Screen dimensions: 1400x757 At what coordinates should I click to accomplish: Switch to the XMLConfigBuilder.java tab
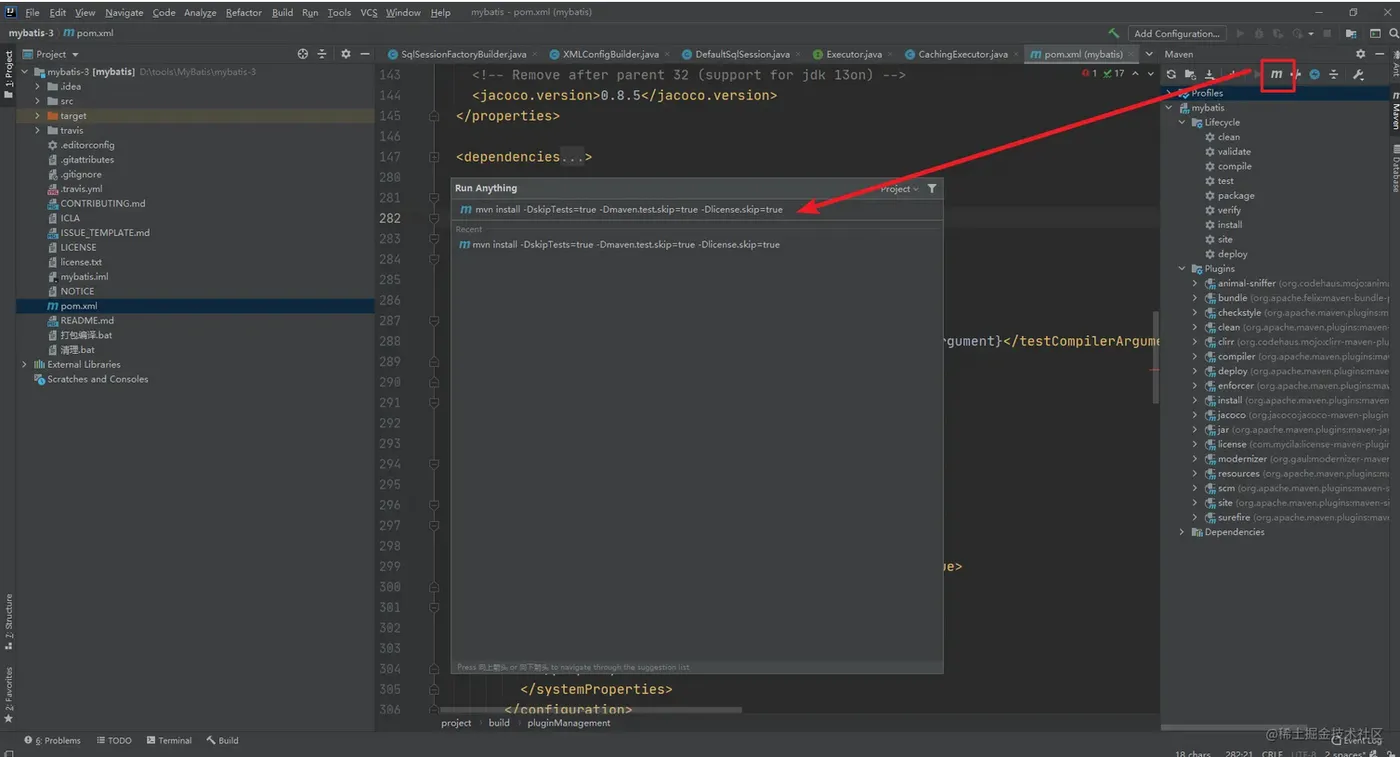(610, 54)
